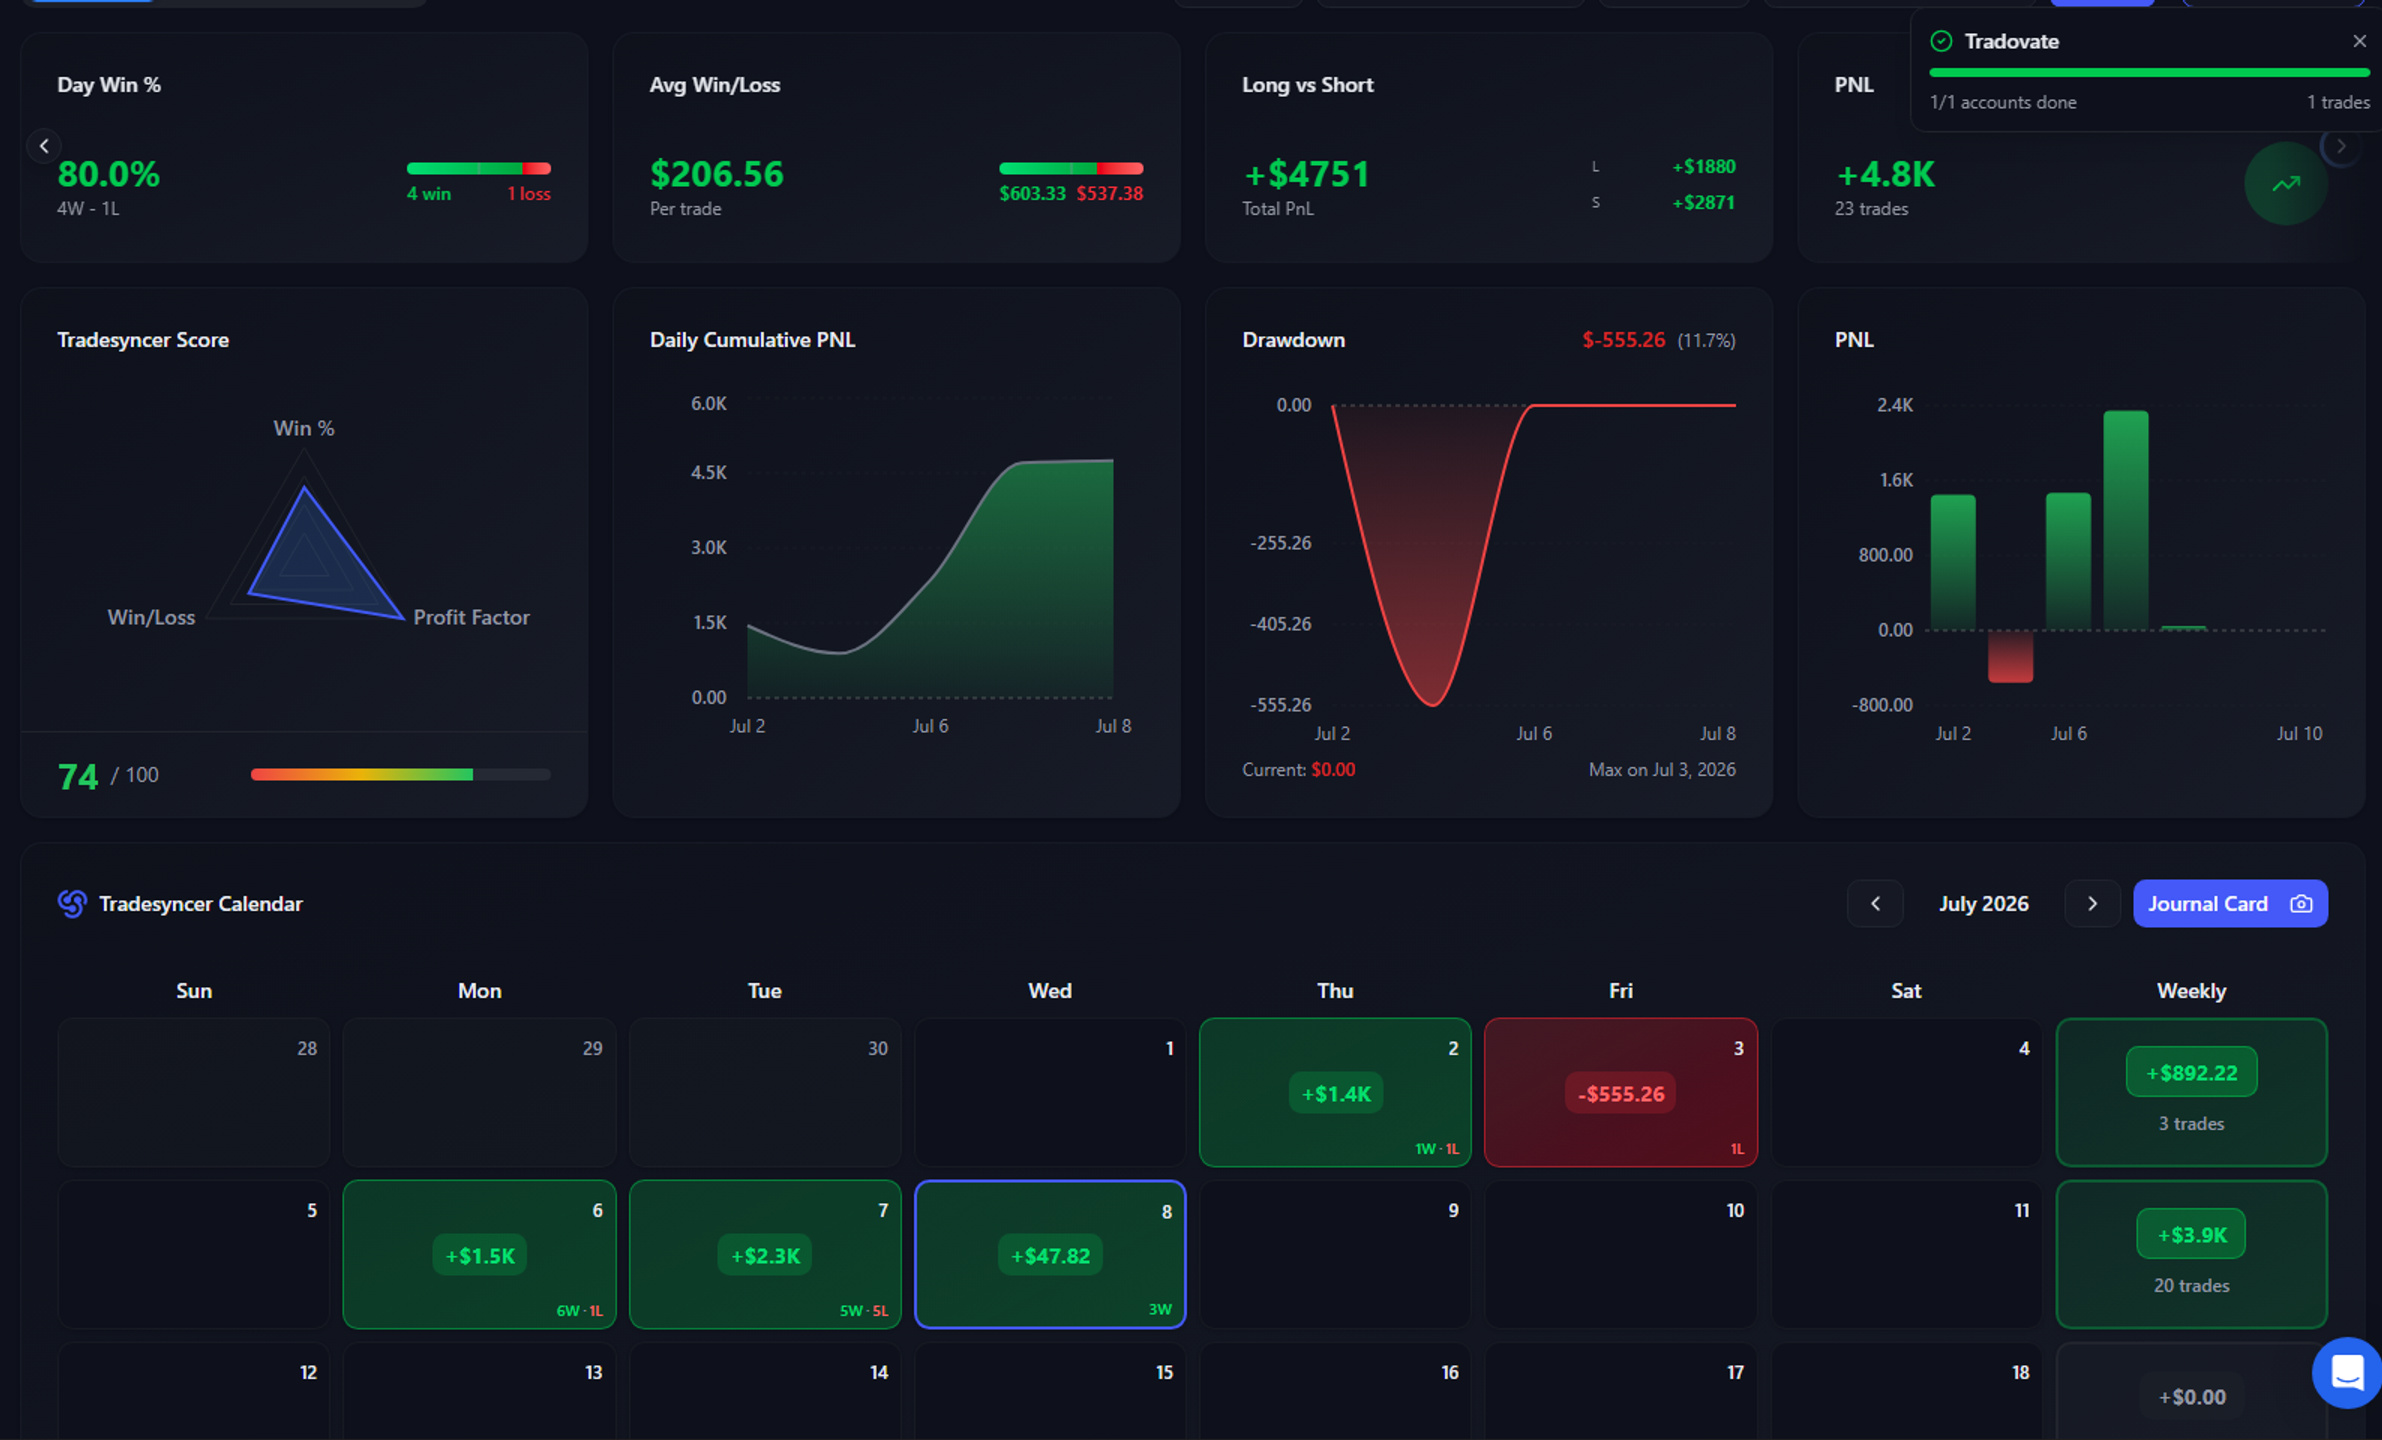Screen dimensions: 2382x1440
Task: Go to next month in calendar
Action: pos(2092,903)
